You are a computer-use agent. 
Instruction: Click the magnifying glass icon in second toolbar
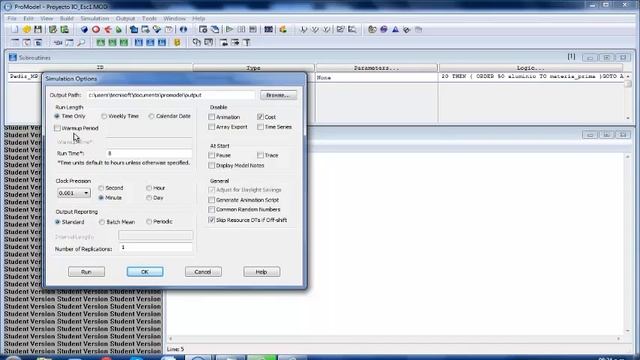(81, 42)
